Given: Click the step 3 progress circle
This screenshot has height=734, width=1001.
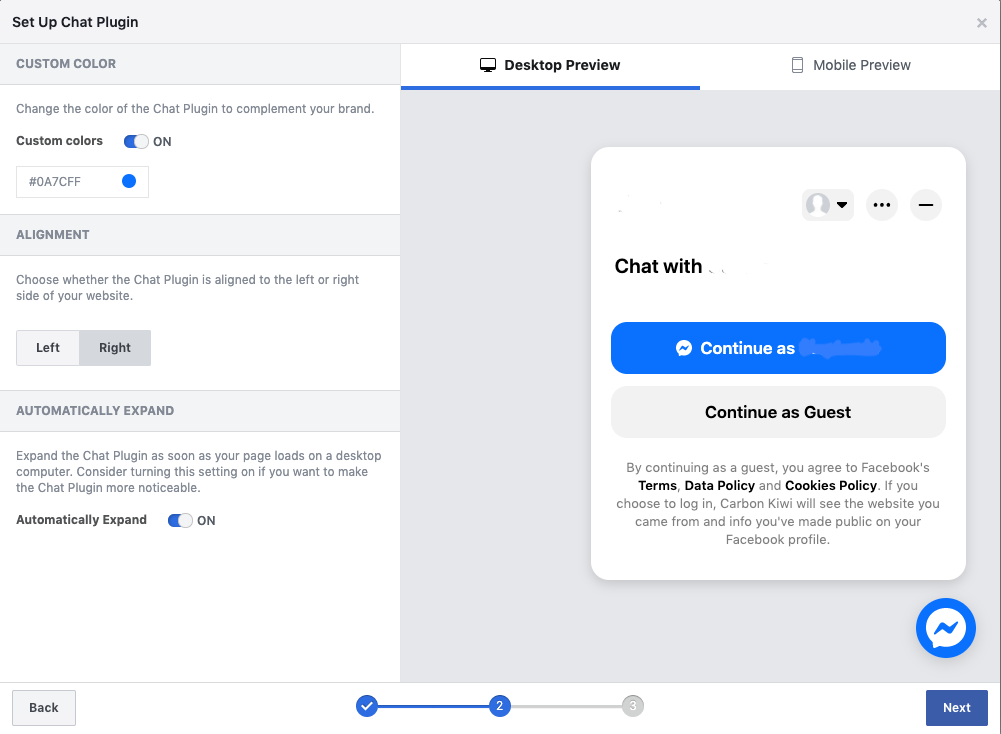Looking at the screenshot, I should (633, 706).
